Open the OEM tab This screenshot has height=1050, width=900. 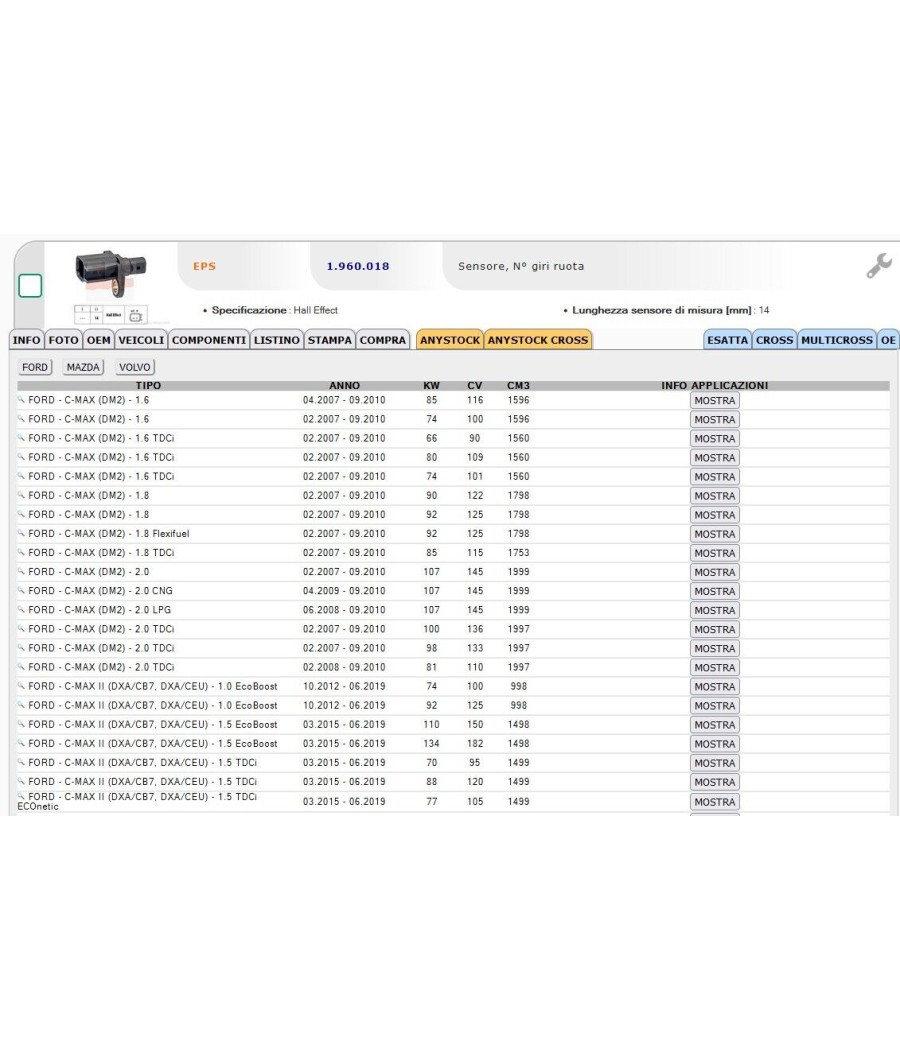98,340
